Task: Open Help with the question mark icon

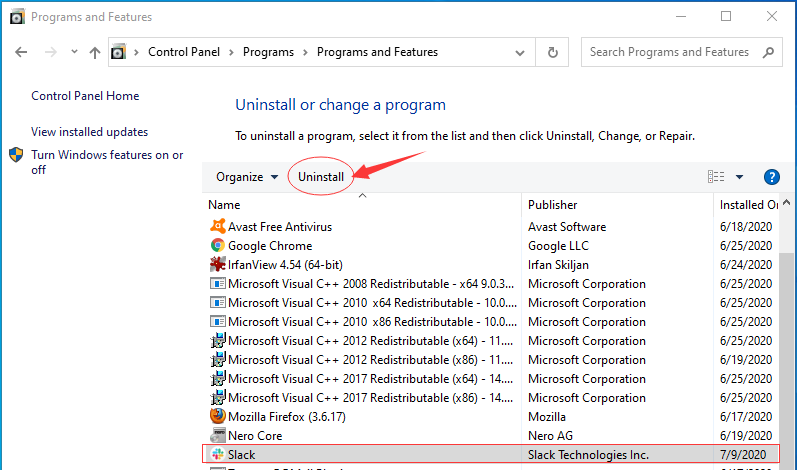Action: (772, 177)
